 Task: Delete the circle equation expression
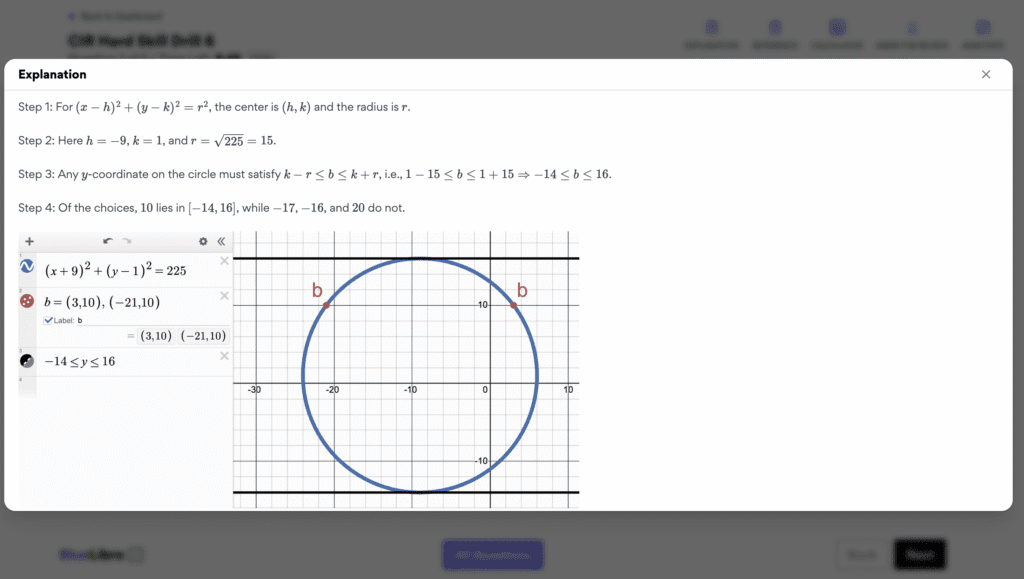pyautogui.click(x=224, y=261)
